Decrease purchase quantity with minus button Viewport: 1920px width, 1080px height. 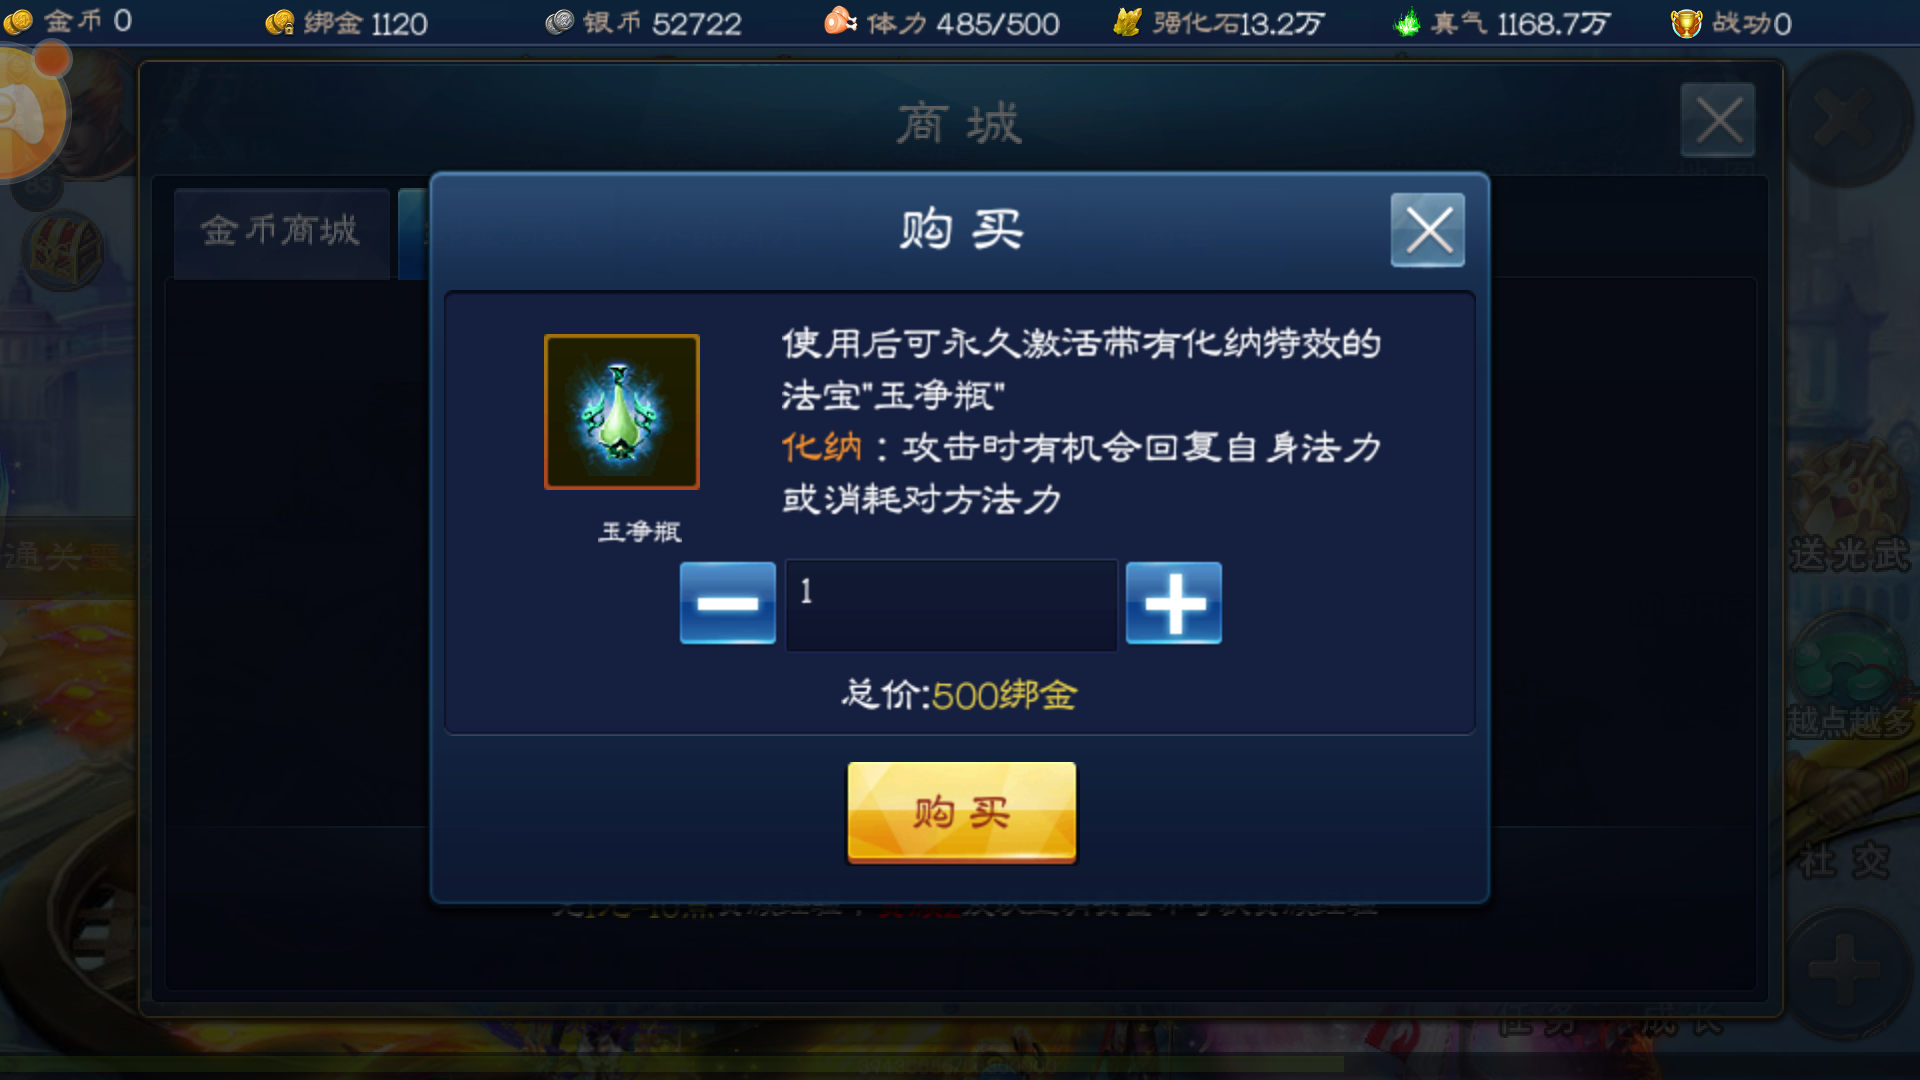coord(727,603)
